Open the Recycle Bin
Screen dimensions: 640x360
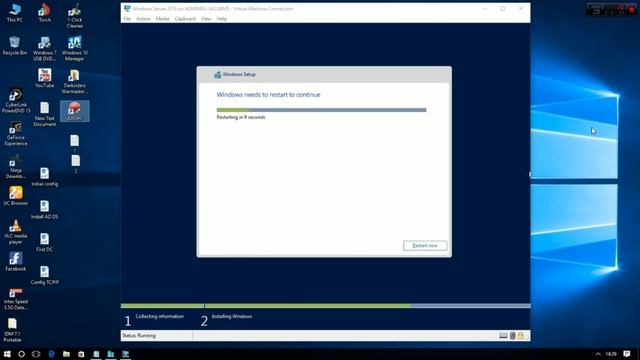click(15, 45)
